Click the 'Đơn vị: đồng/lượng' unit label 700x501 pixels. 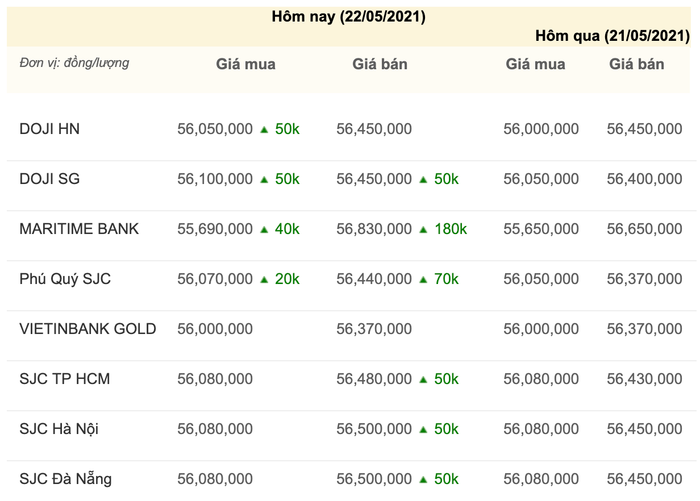point(74,63)
